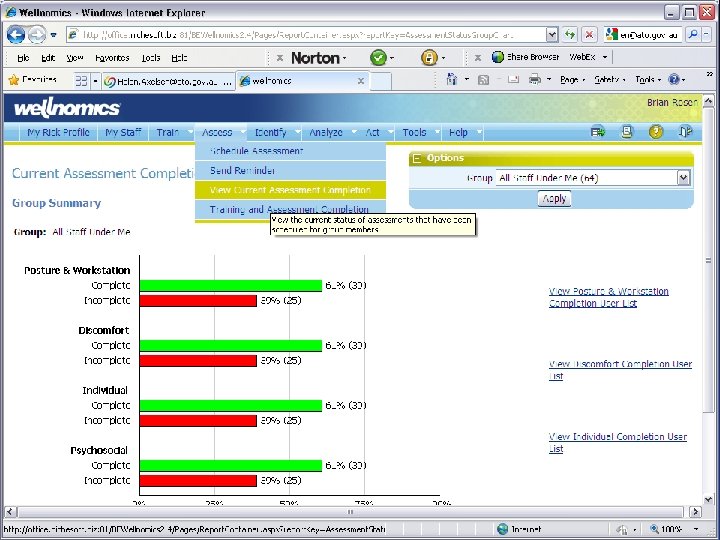Image resolution: width=720 pixels, height=540 pixels.
Task: Click the Wellnomics yellow help icon
Action: [656, 132]
